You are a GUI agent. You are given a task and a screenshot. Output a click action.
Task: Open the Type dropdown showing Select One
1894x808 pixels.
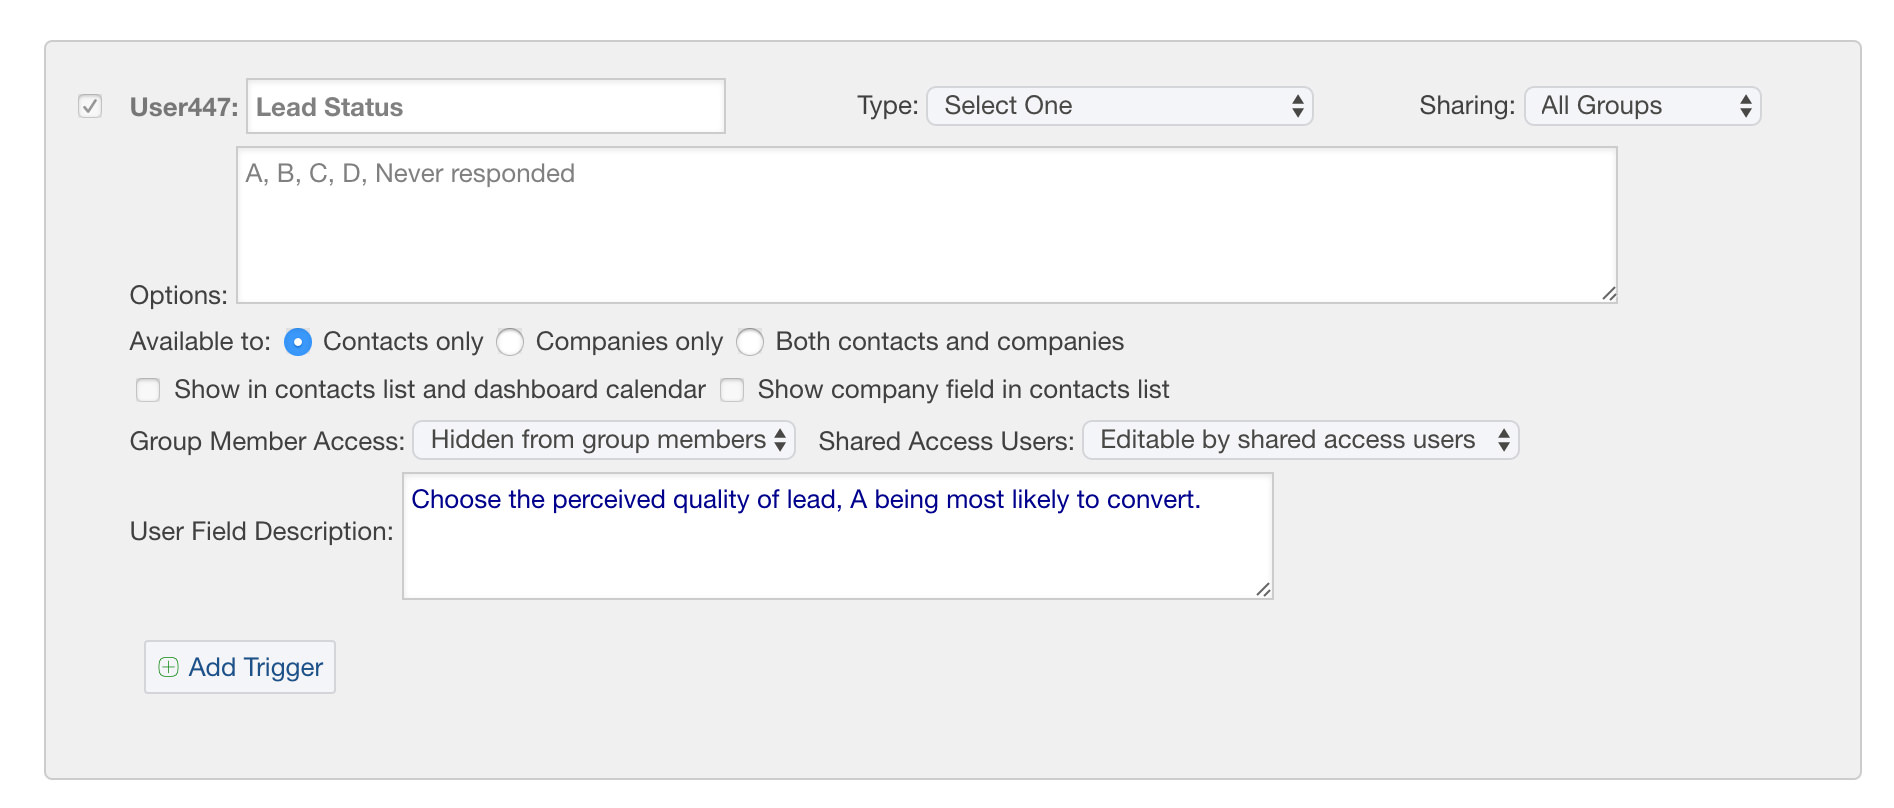pos(1120,106)
